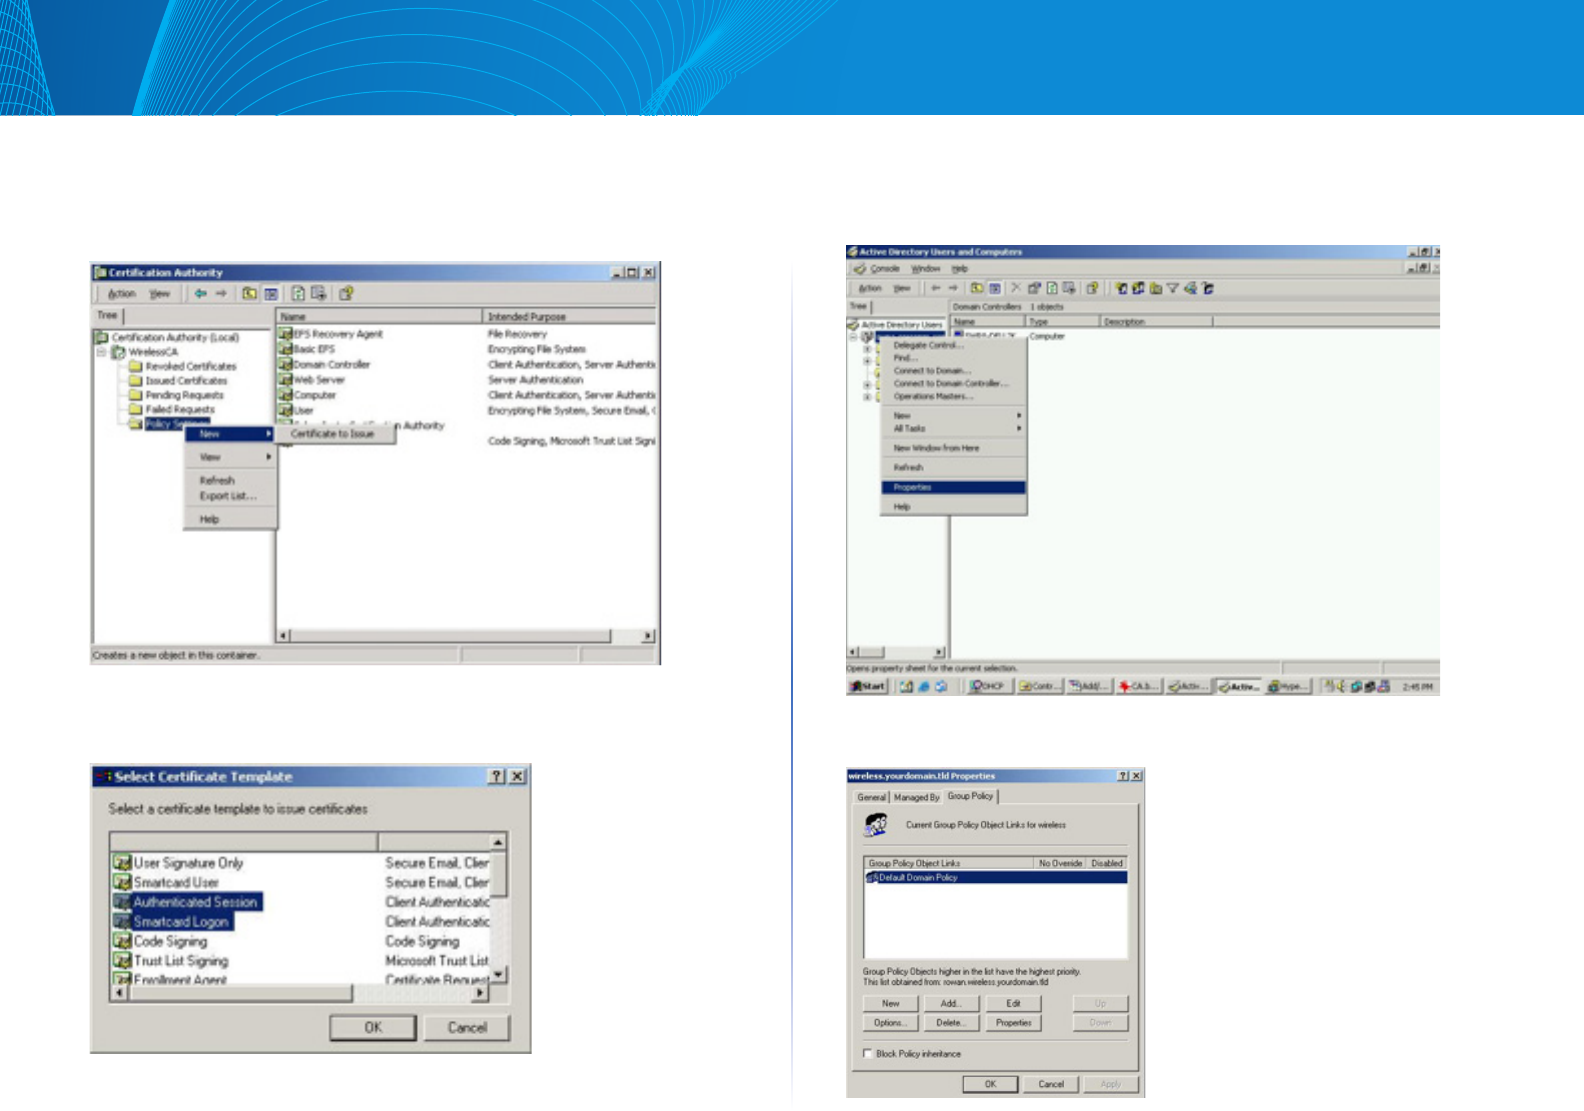The height and width of the screenshot is (1111, 1584).
Task: Click the help icon in Certification Authority toolbar
Action: 346,294
